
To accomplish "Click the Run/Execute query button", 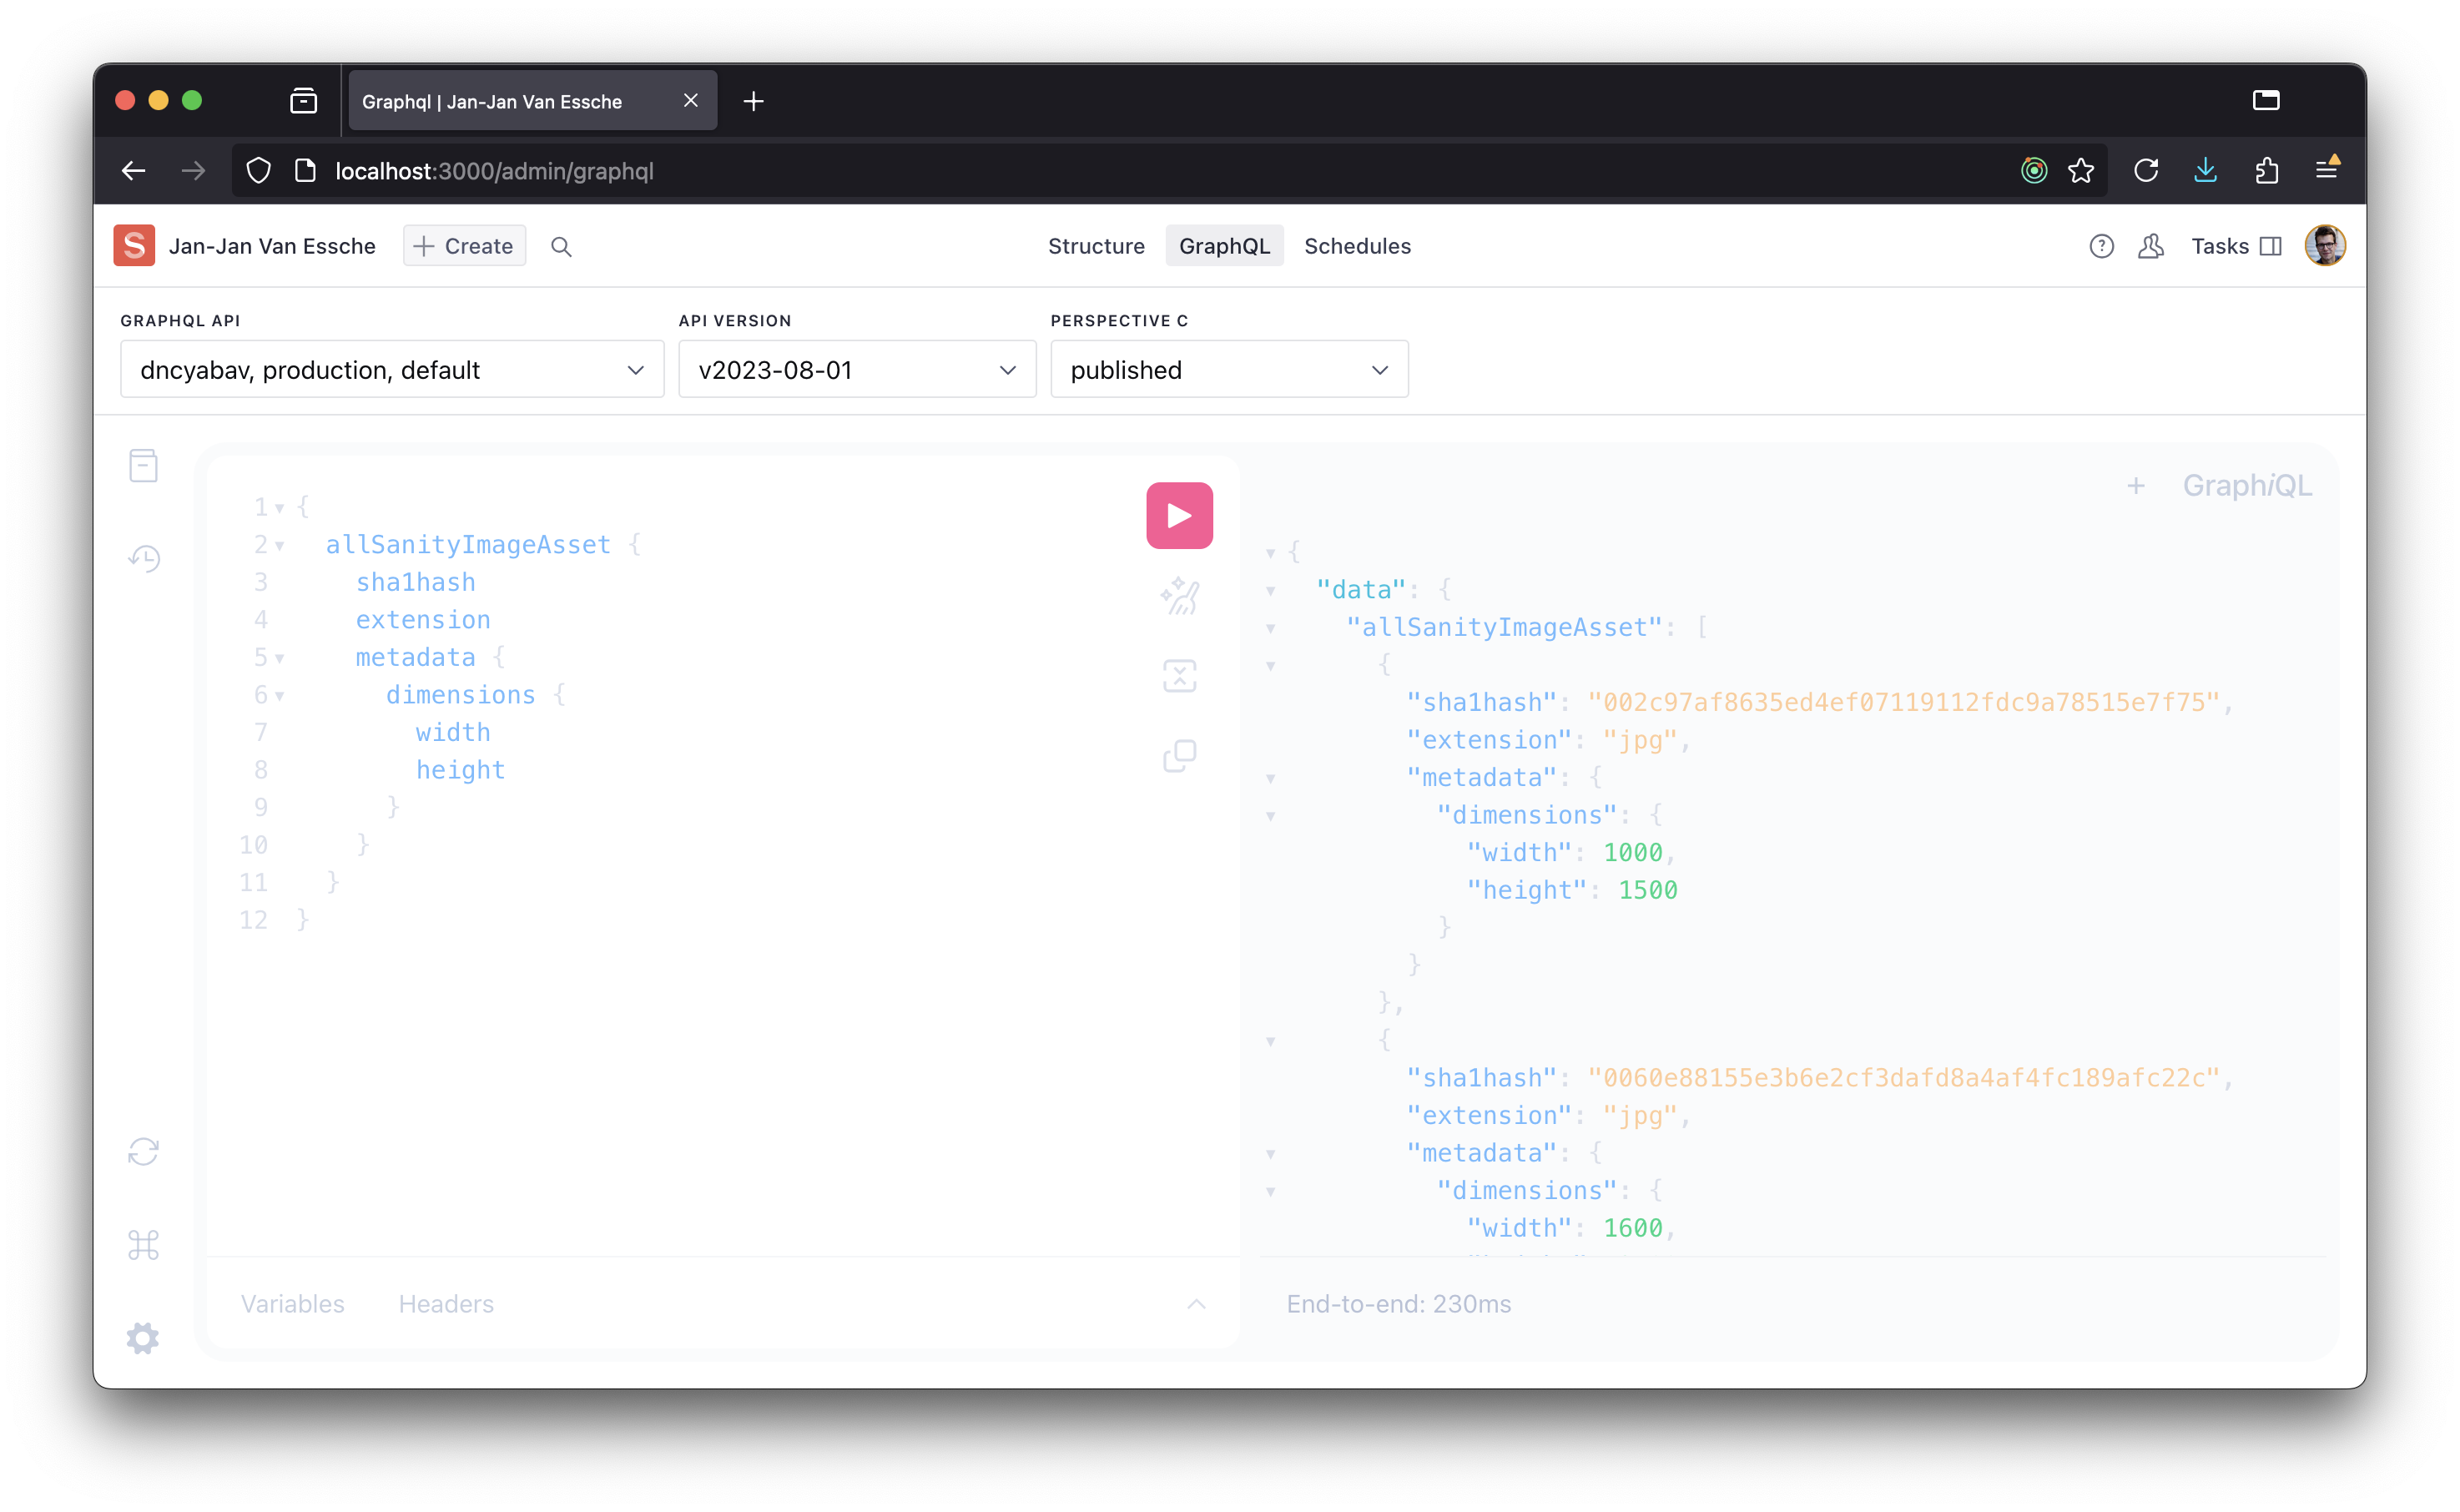I will pos(1177,515).
